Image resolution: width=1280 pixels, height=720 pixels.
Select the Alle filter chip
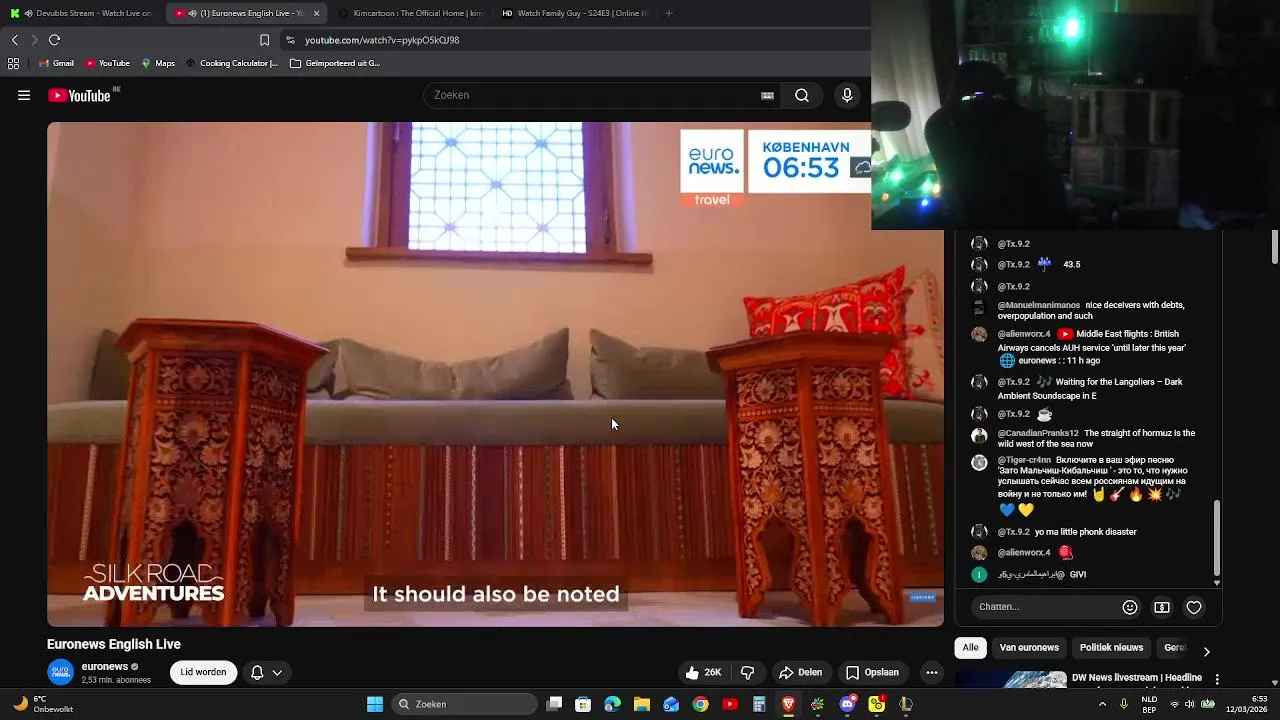pyautogui.click(x=970, y=648)
